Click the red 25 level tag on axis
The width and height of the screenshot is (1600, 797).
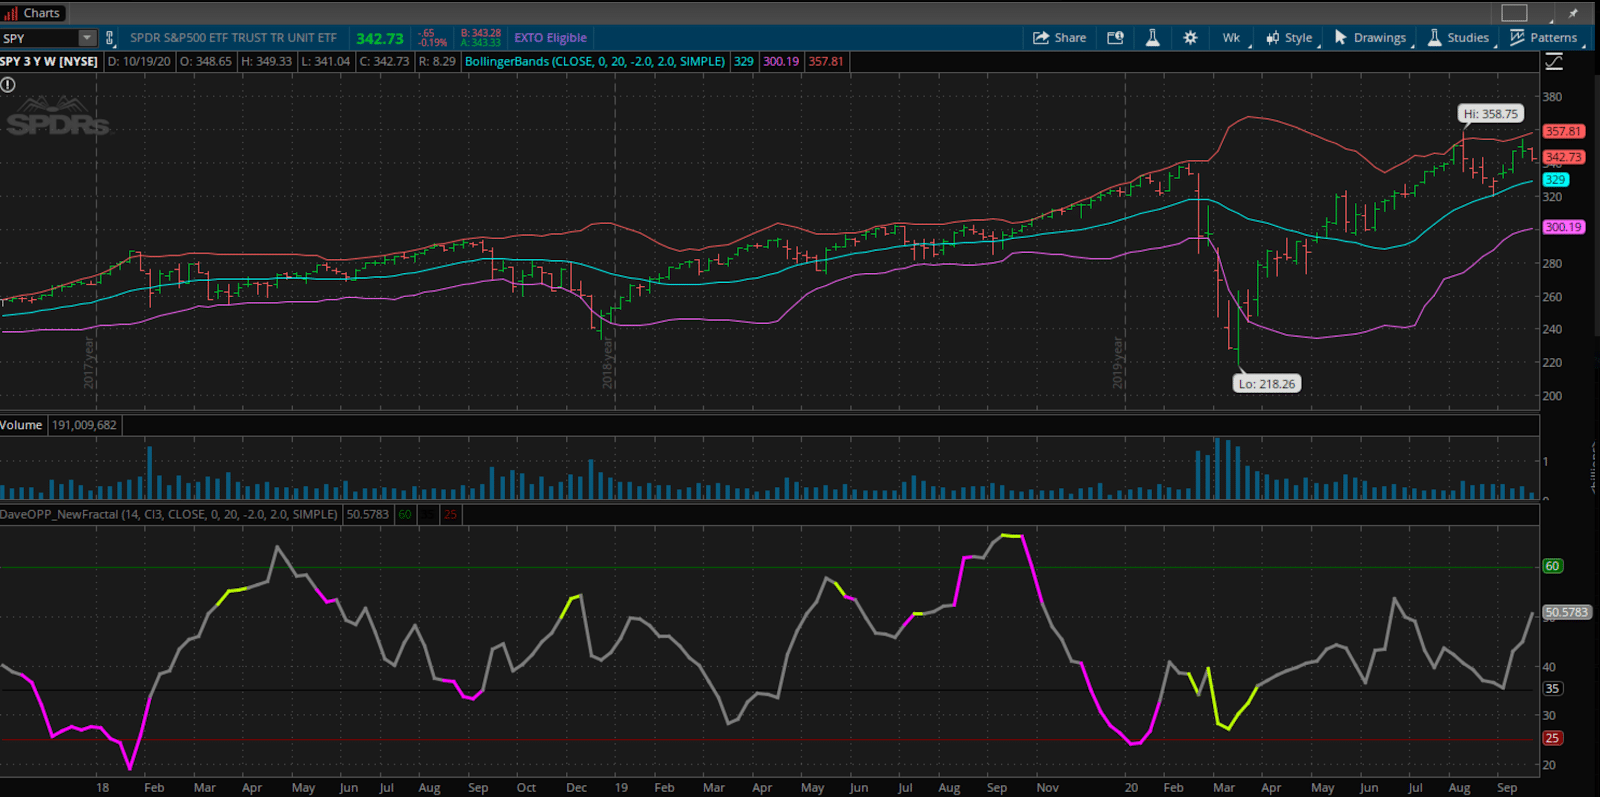tap(1552, 738)
